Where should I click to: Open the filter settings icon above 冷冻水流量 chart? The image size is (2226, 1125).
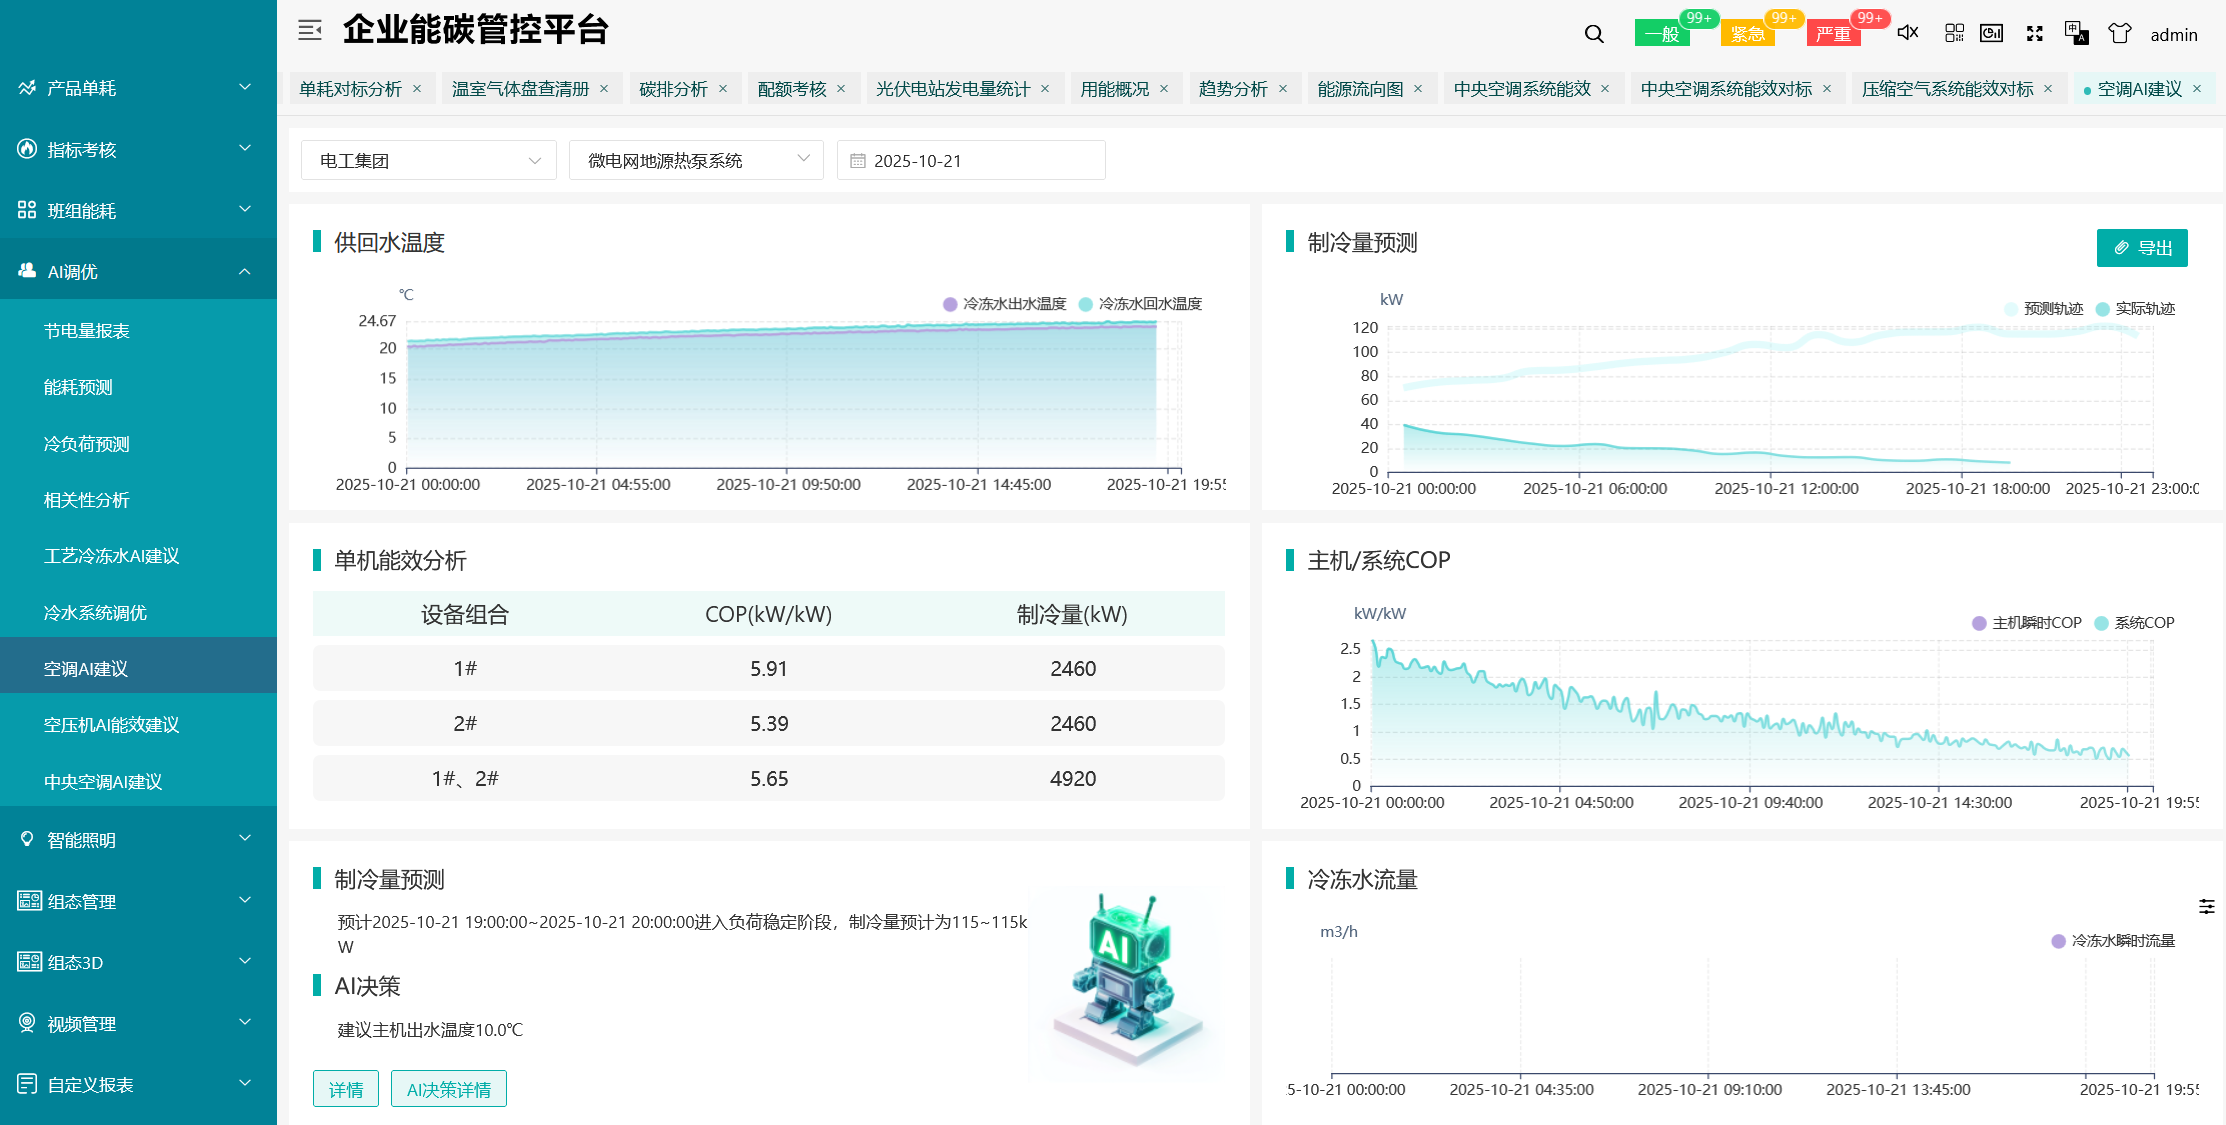pos(2206,906)
